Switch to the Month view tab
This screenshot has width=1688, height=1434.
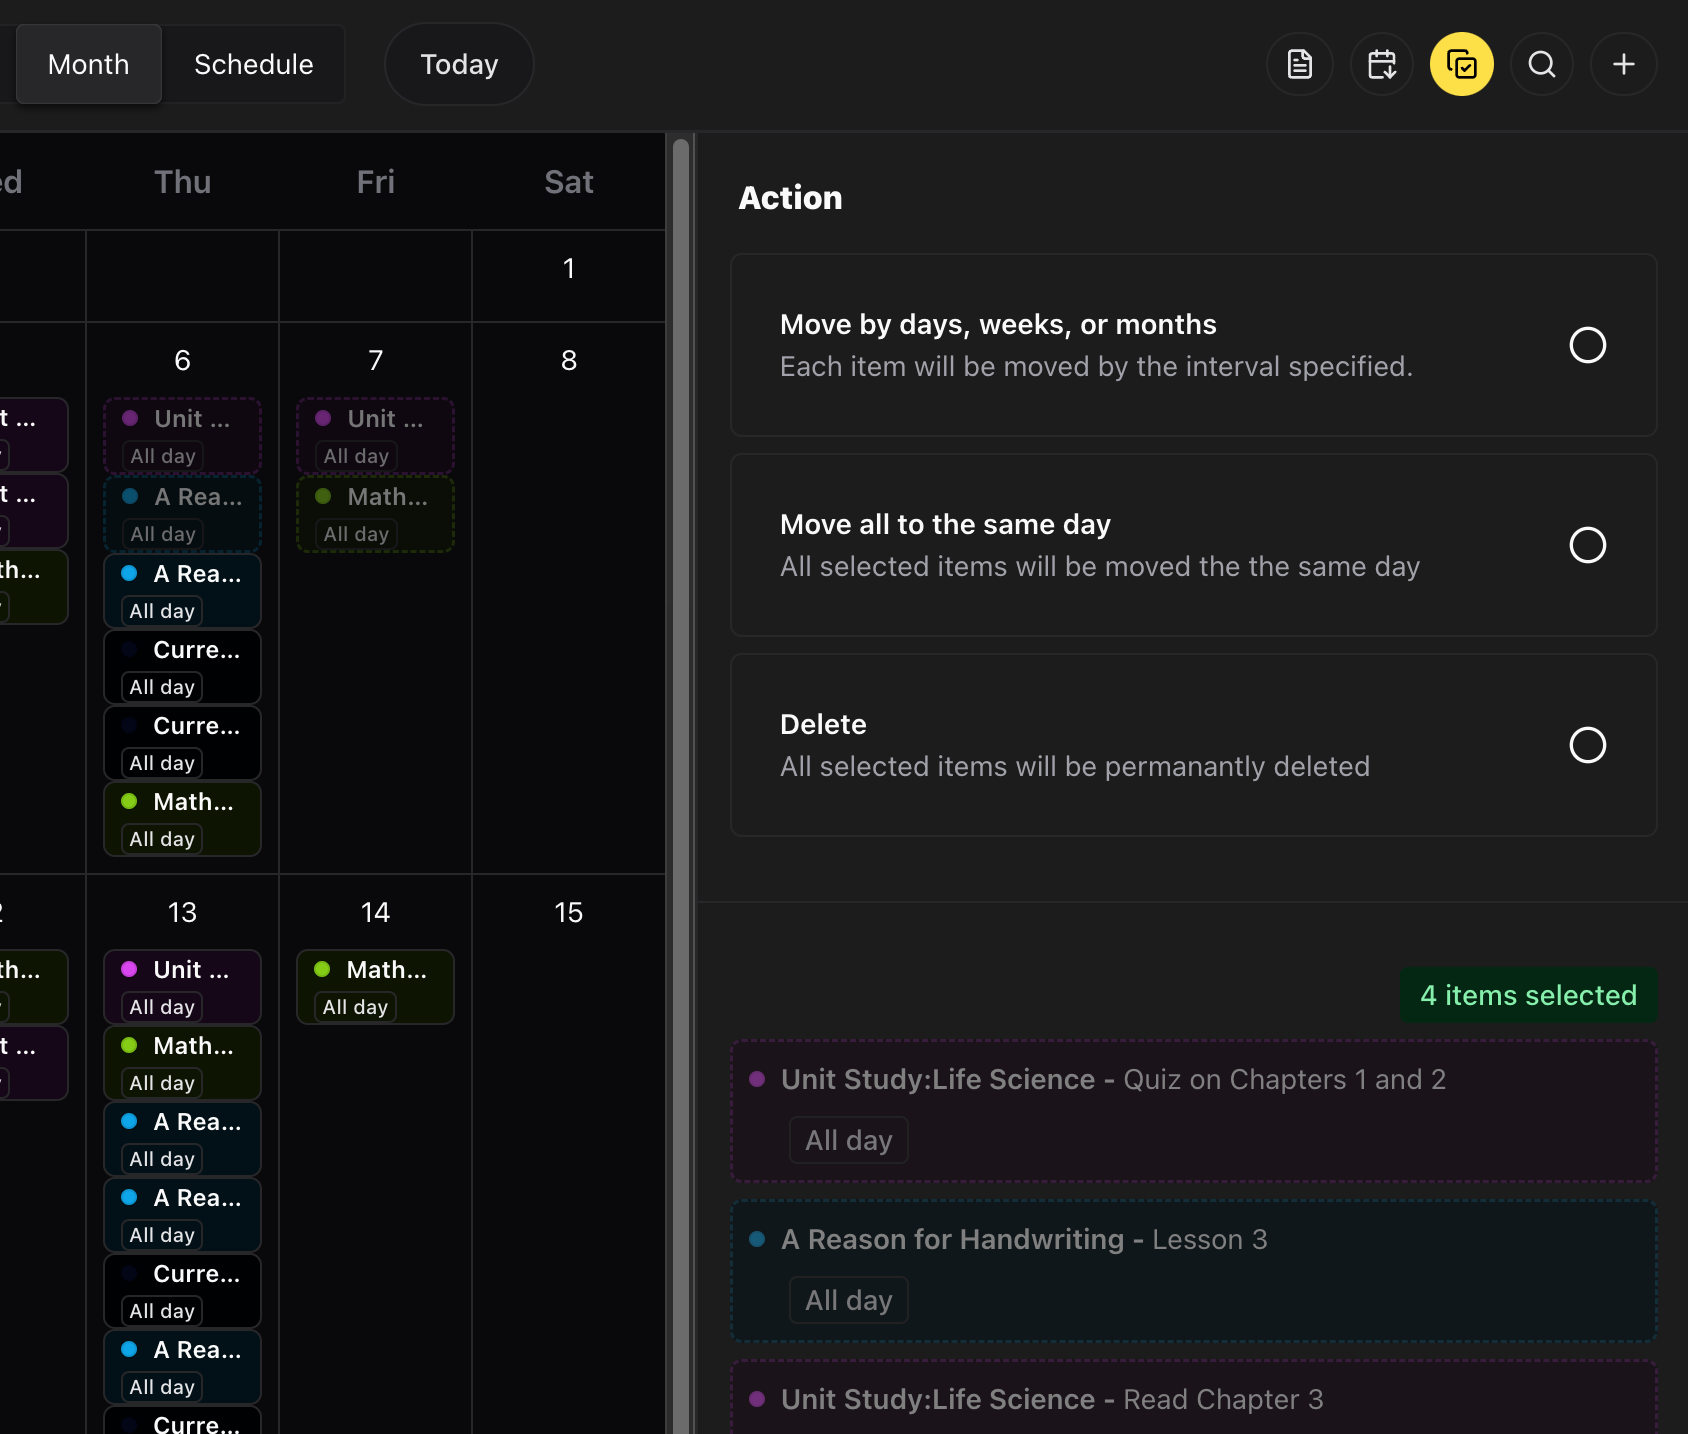click(89, 64)
